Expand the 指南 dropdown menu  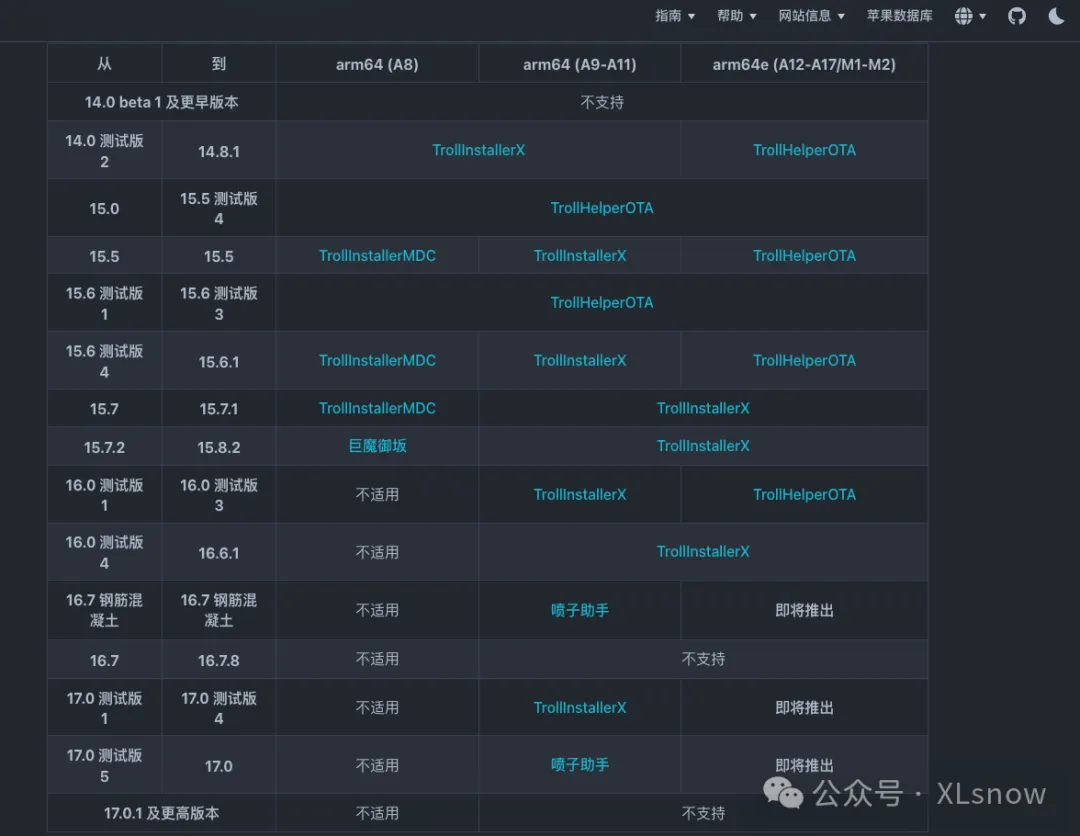pos(675,16)
